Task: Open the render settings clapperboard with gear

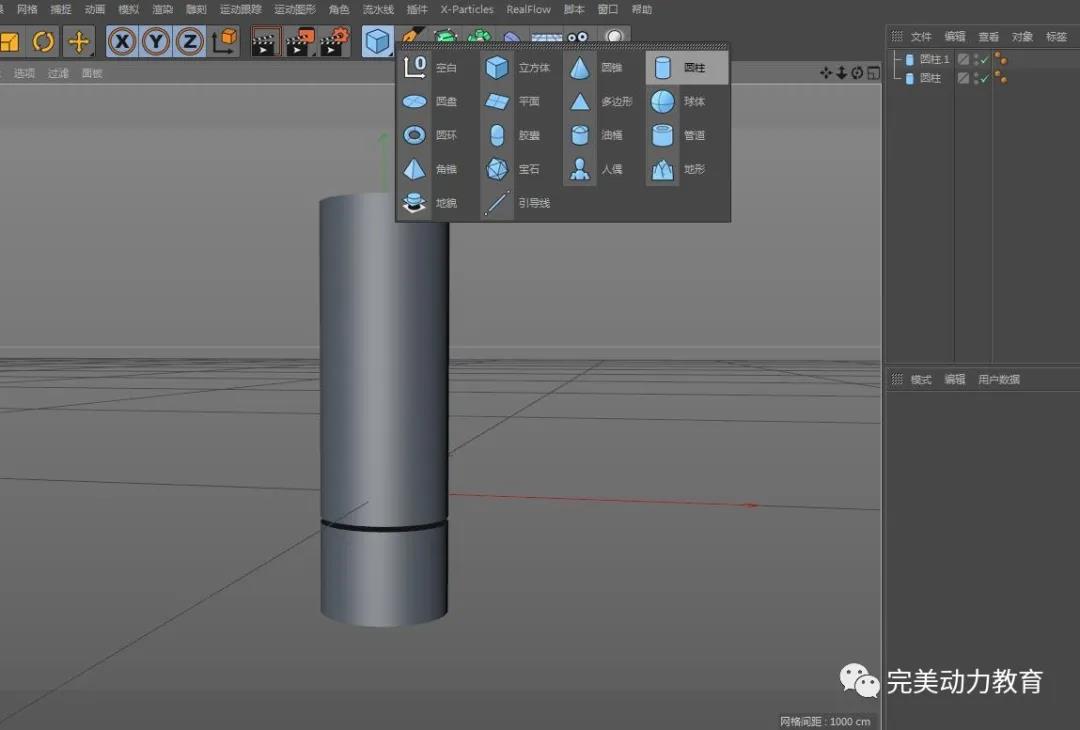Action: pos(335,42)
